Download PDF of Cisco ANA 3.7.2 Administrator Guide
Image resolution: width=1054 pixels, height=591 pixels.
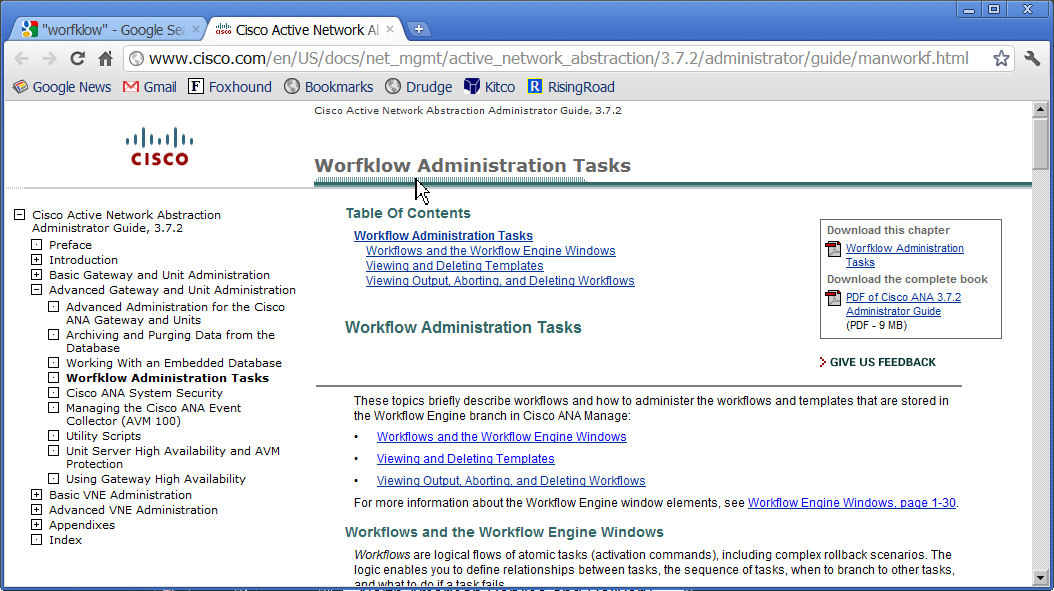[903, 304]
